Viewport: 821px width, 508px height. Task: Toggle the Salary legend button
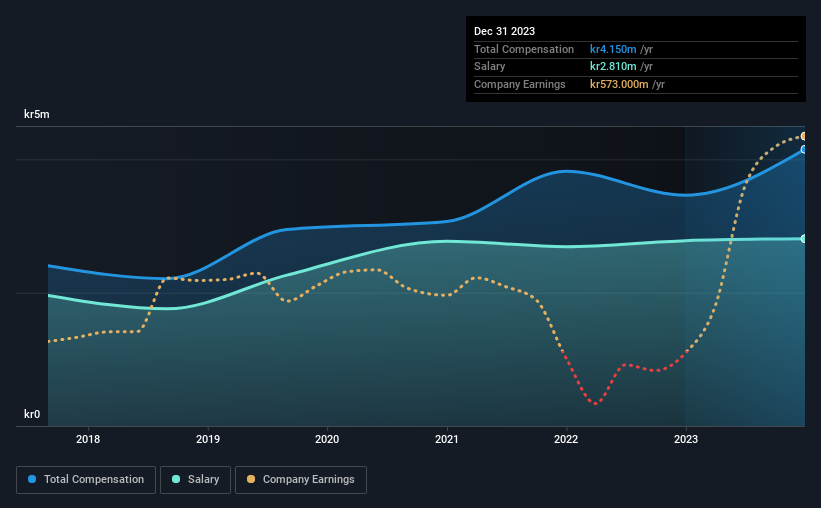point(195,480)
